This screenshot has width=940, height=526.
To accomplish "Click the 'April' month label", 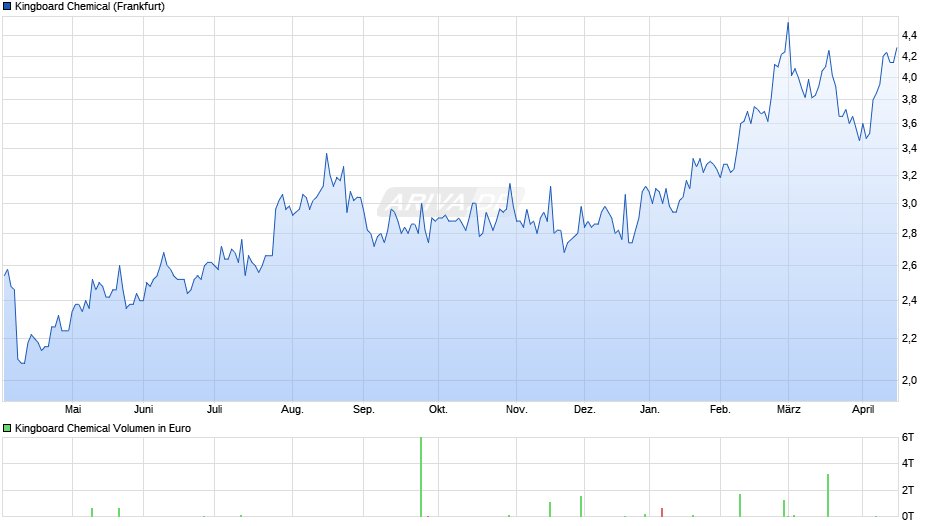I will (x=863, y=410).
